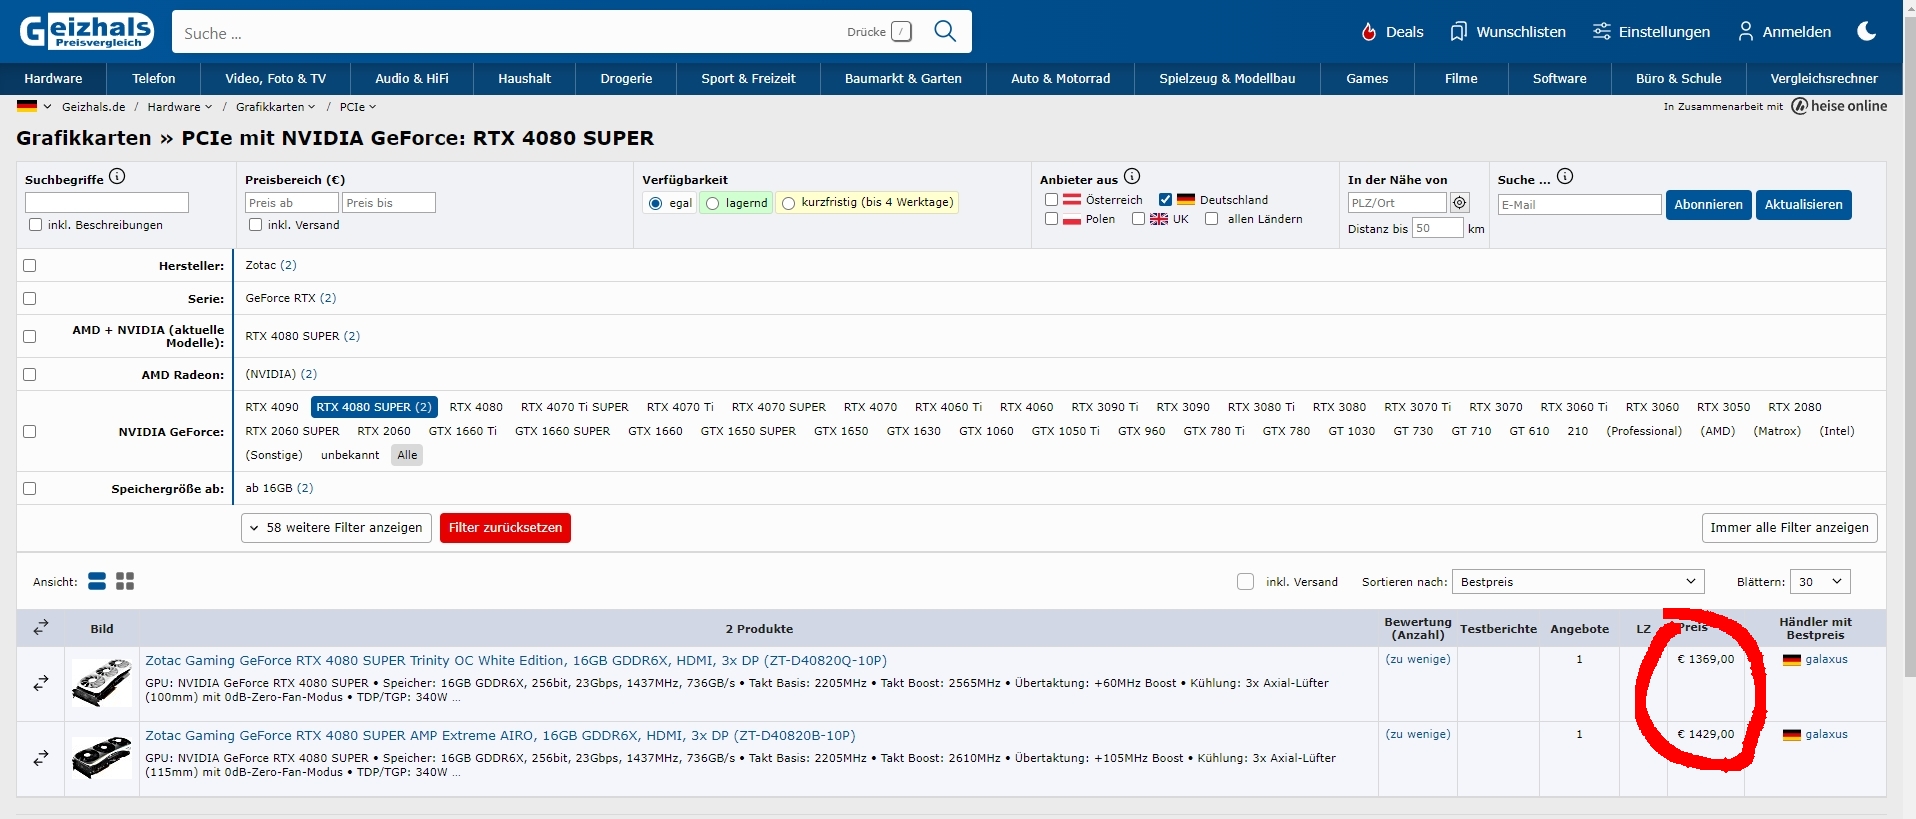The height and width of the screenshot is (819, 1916).
Task: Click E-Mail subscription input field
Action: (x=1579, y=205)
